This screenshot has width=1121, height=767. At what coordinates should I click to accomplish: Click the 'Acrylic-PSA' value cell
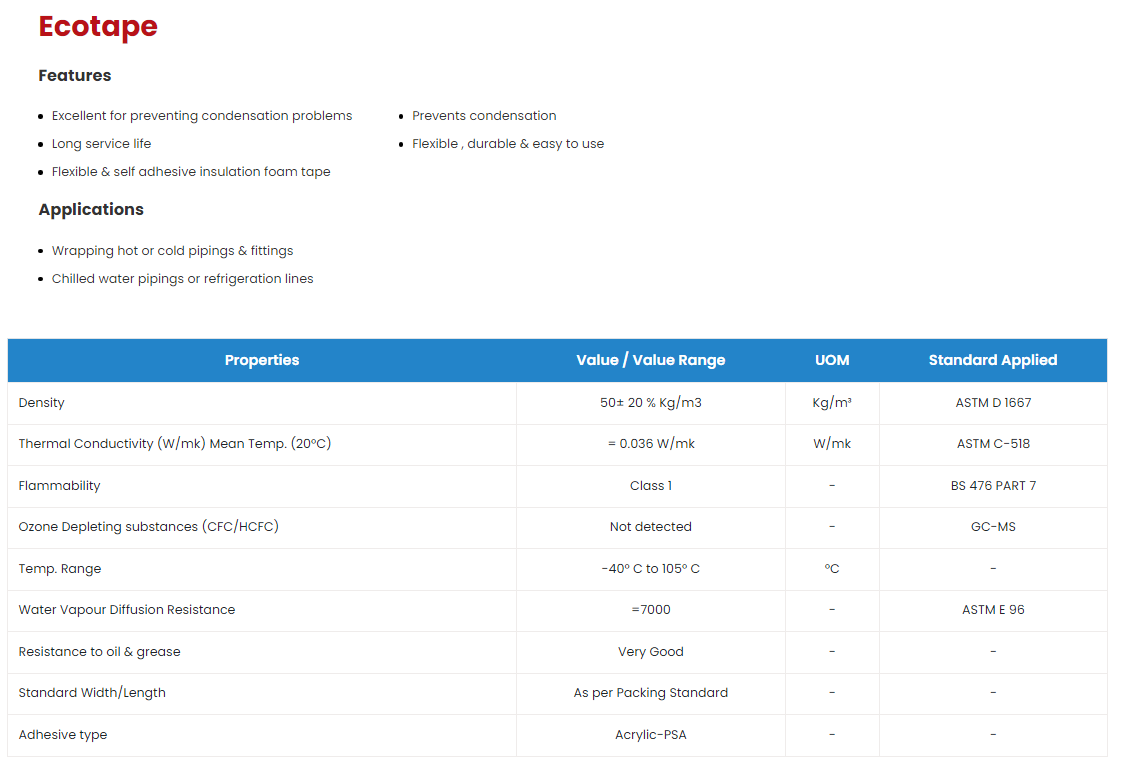click(x=651, y=735)
